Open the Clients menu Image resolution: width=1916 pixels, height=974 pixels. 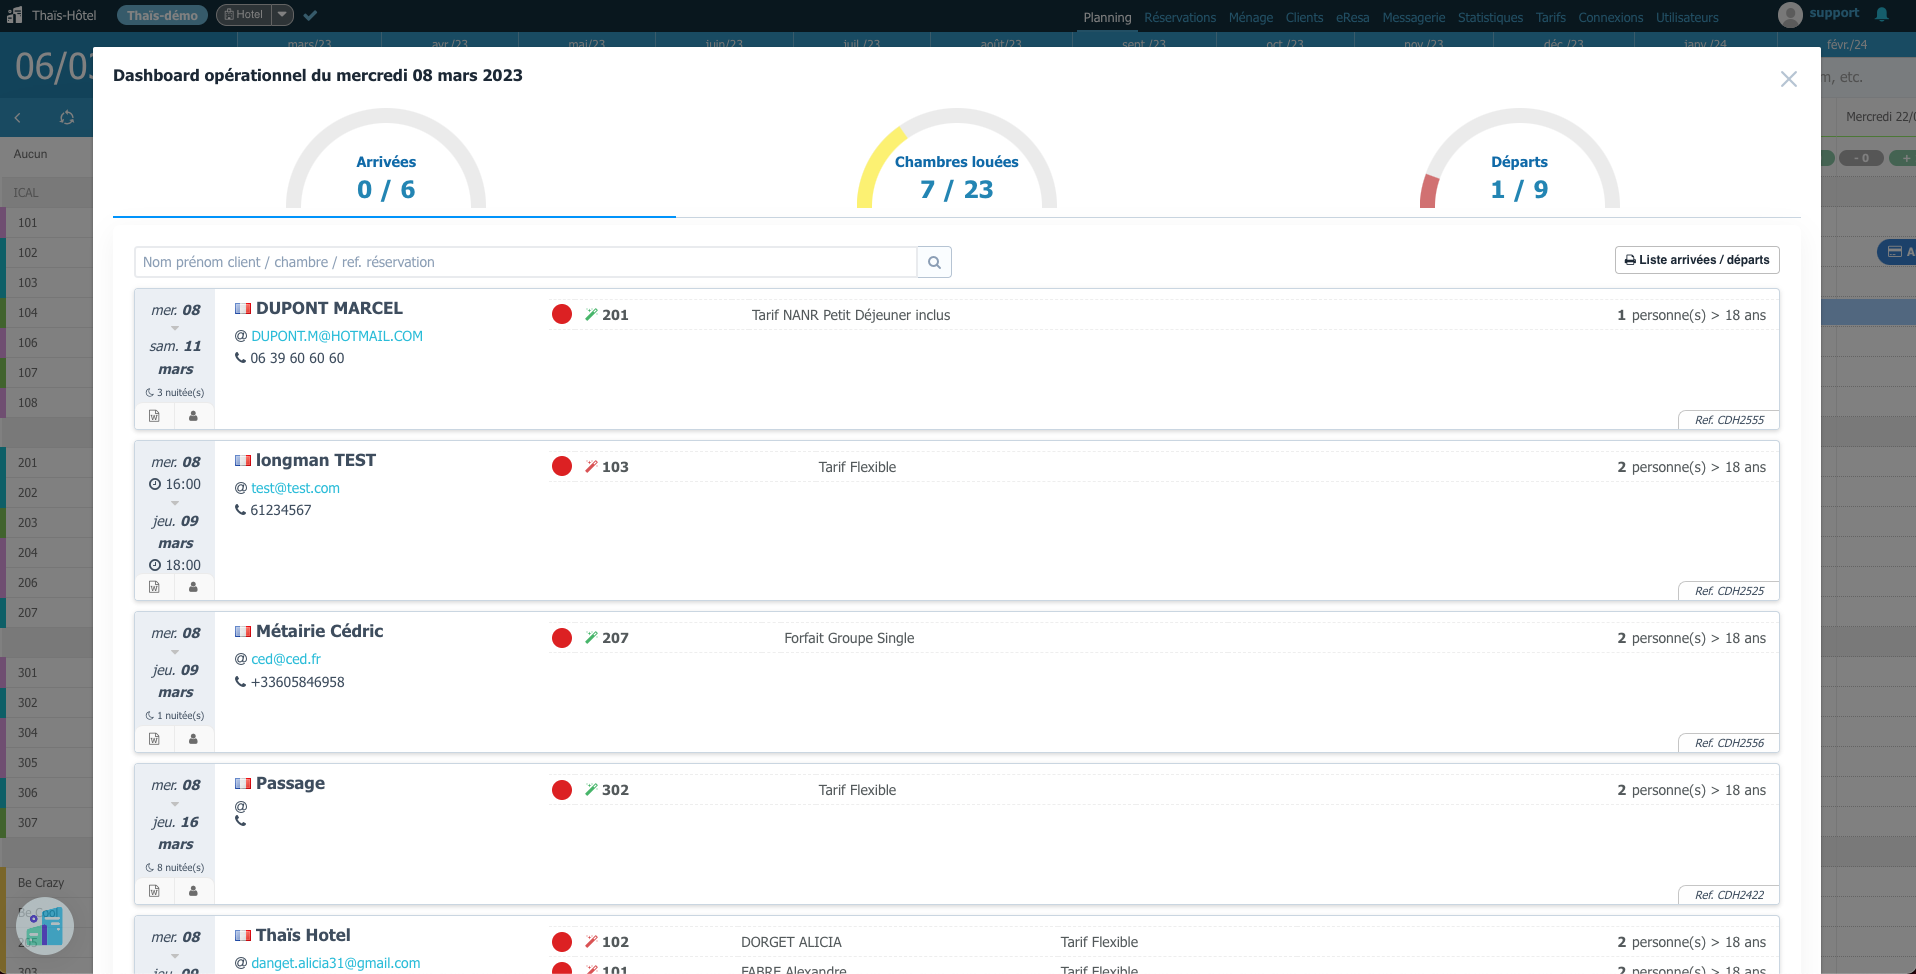click(x=1304, y=18)
